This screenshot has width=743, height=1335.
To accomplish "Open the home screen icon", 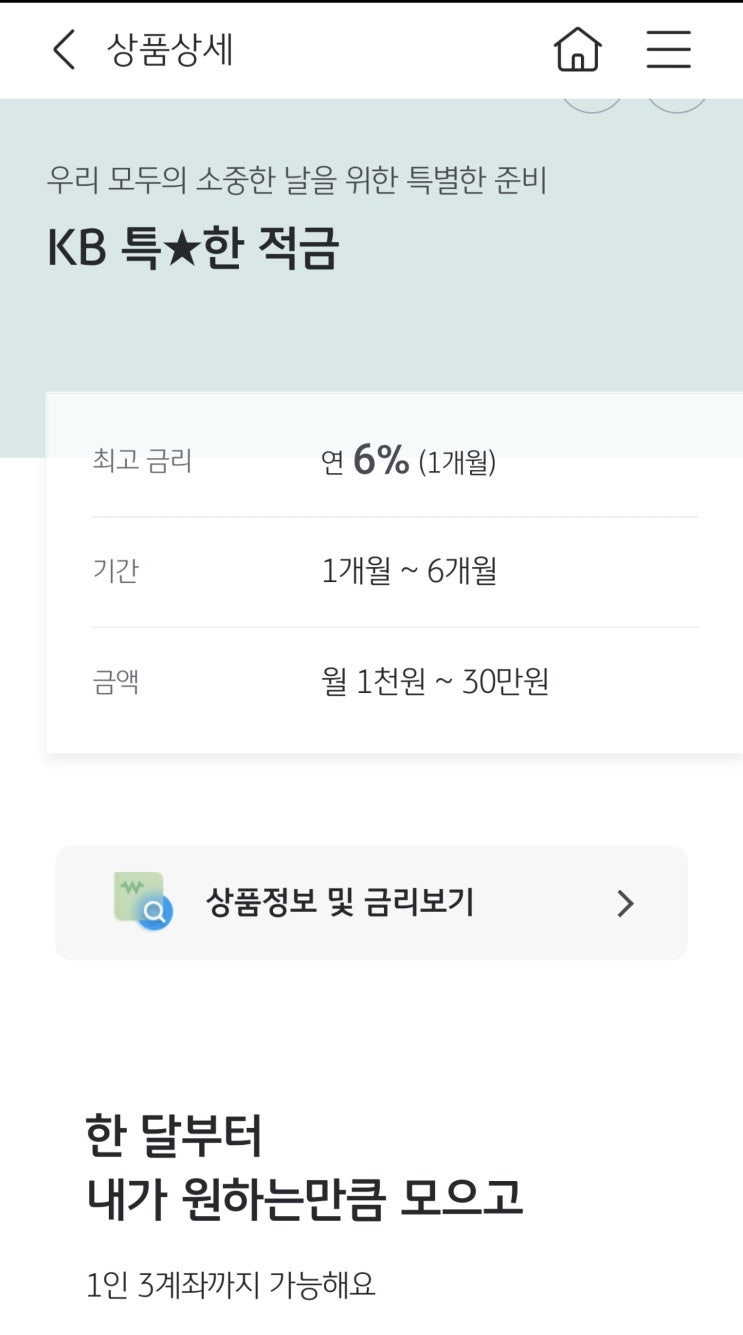I will click(578, 49).
